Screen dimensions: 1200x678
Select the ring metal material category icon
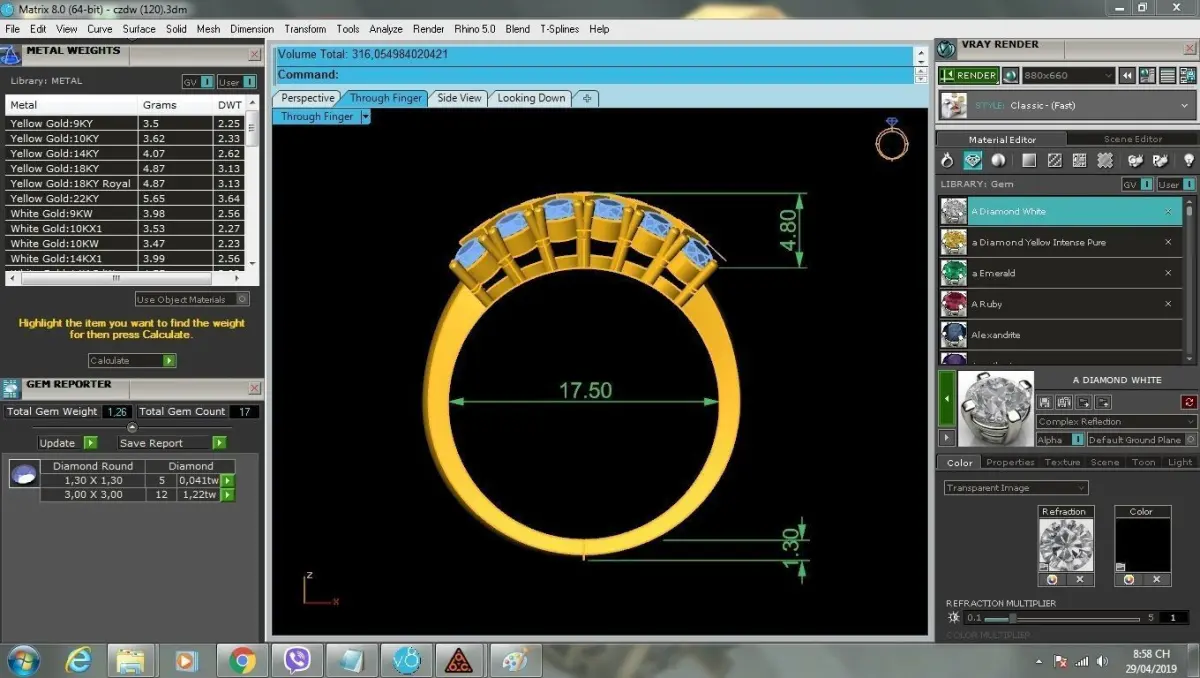click(947, 160)
